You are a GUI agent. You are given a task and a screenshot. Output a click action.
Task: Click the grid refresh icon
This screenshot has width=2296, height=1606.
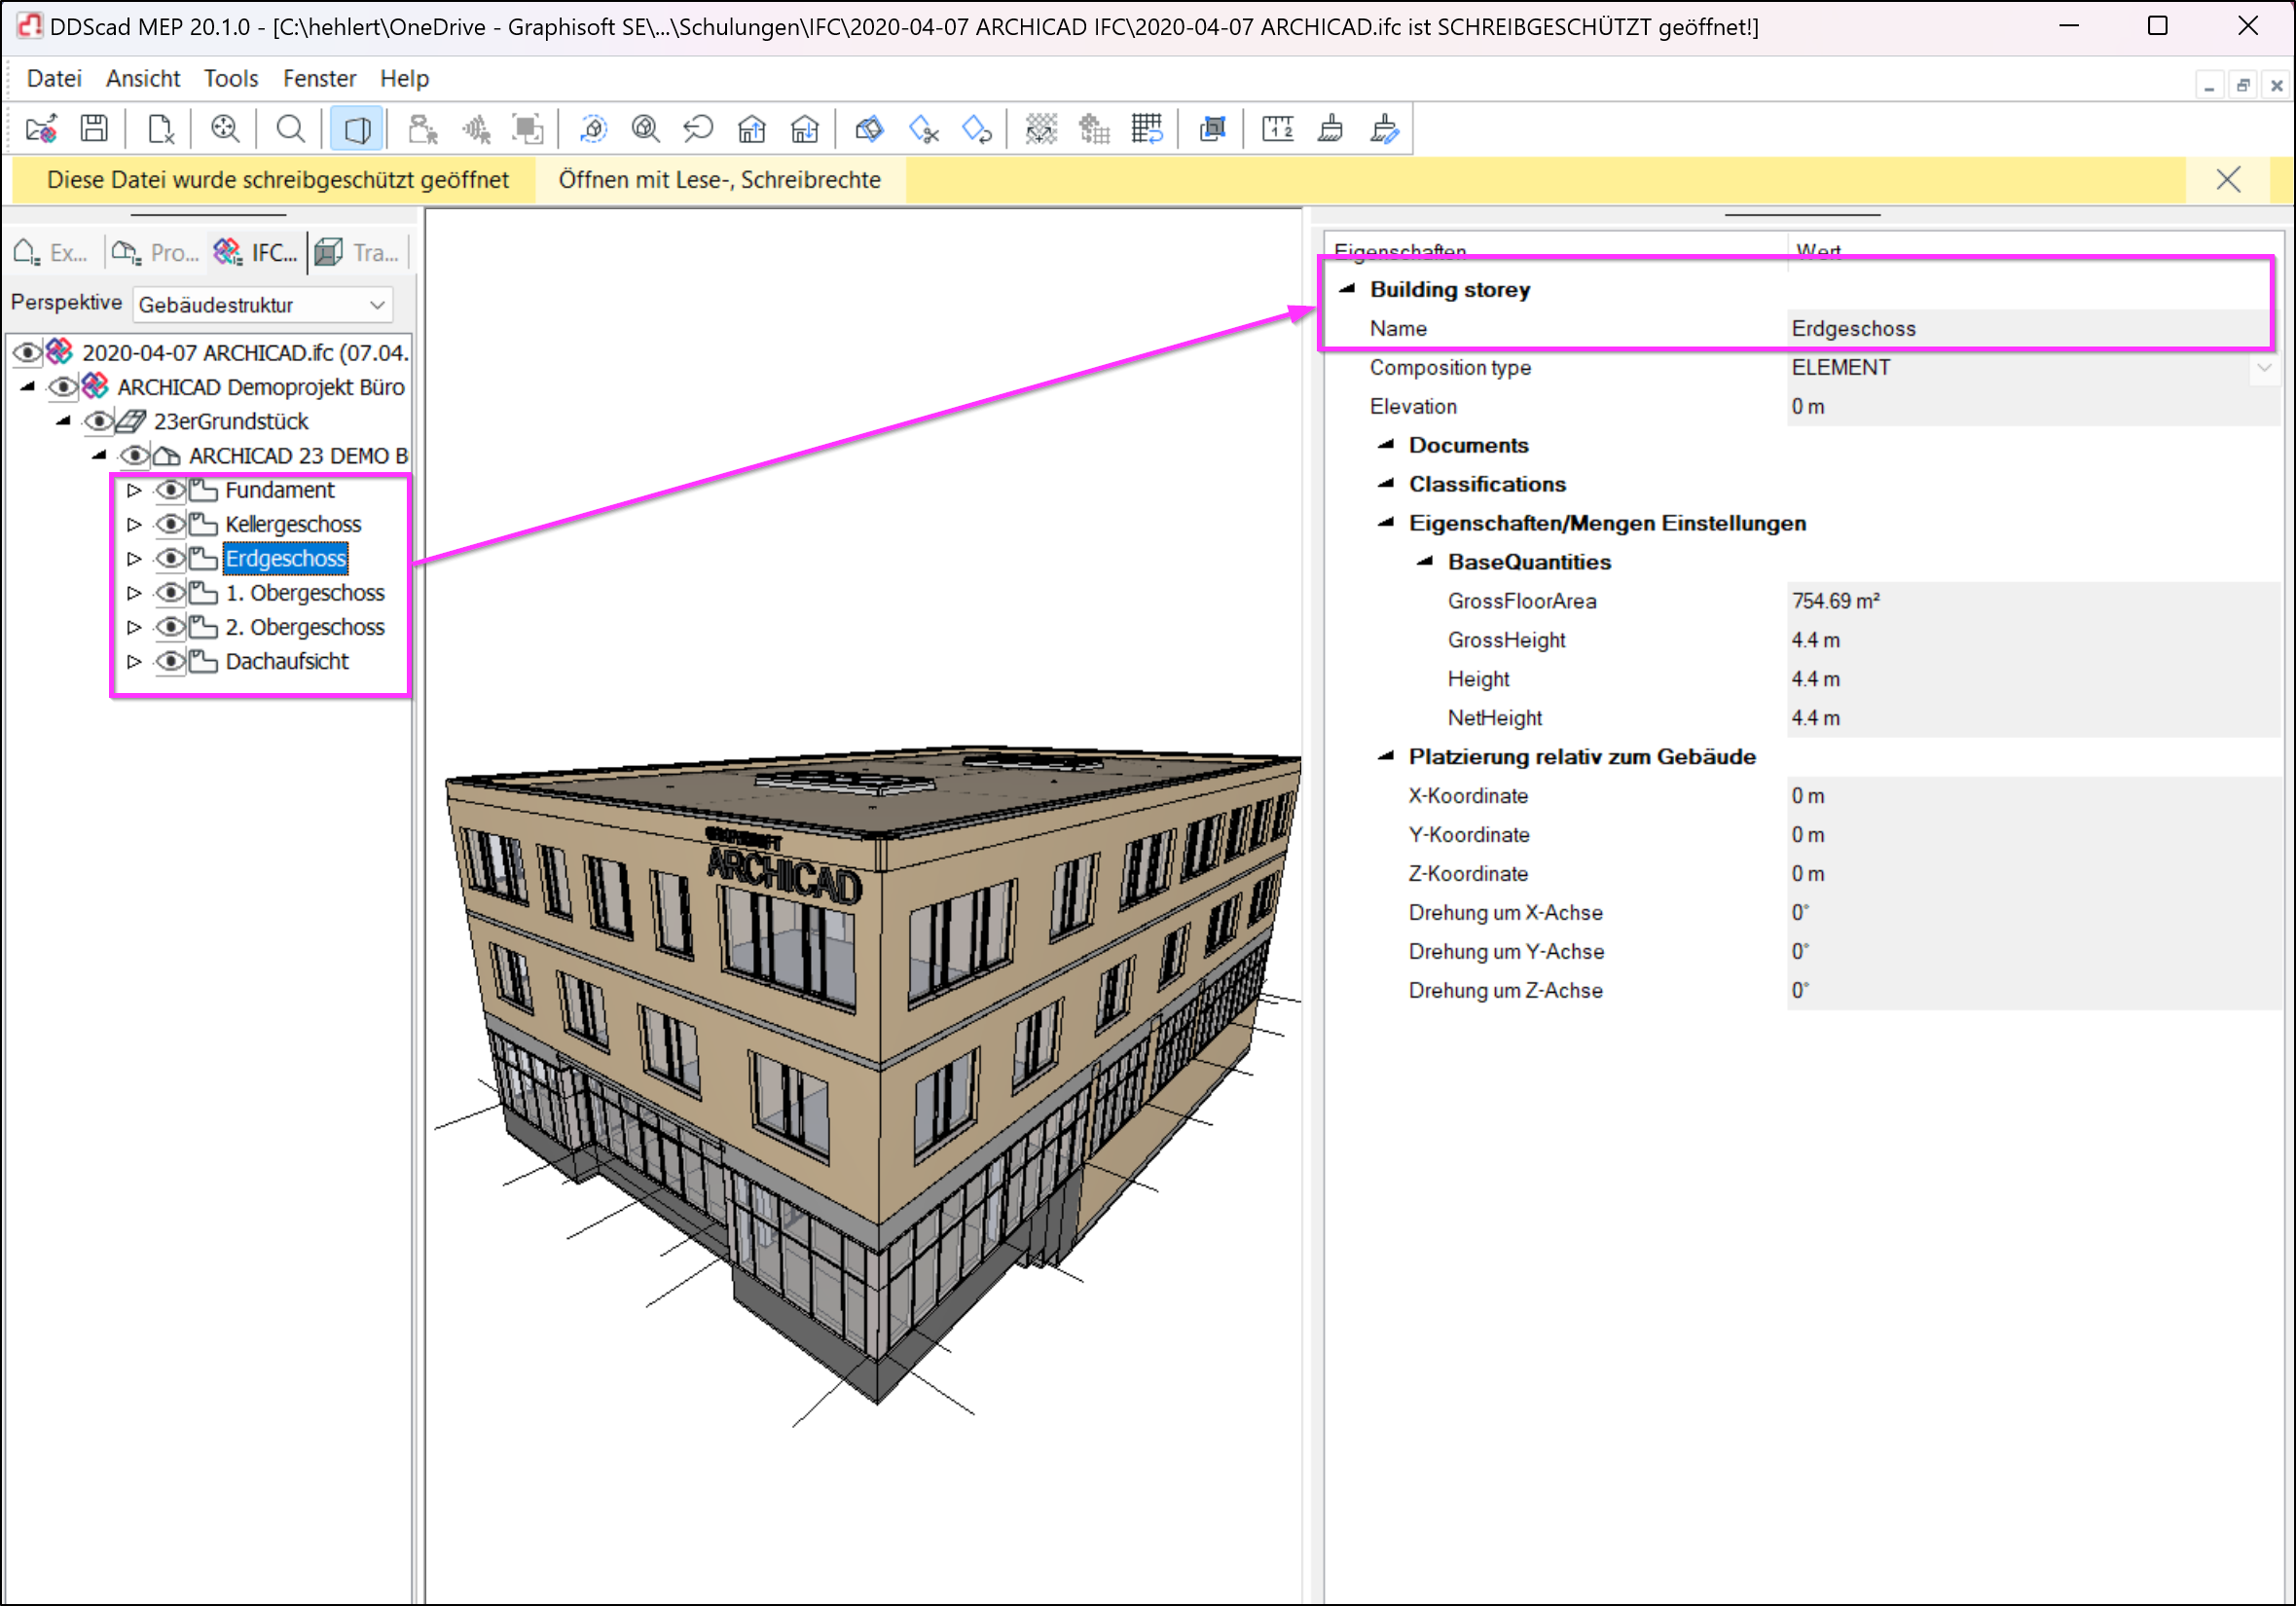[1147, 129]
